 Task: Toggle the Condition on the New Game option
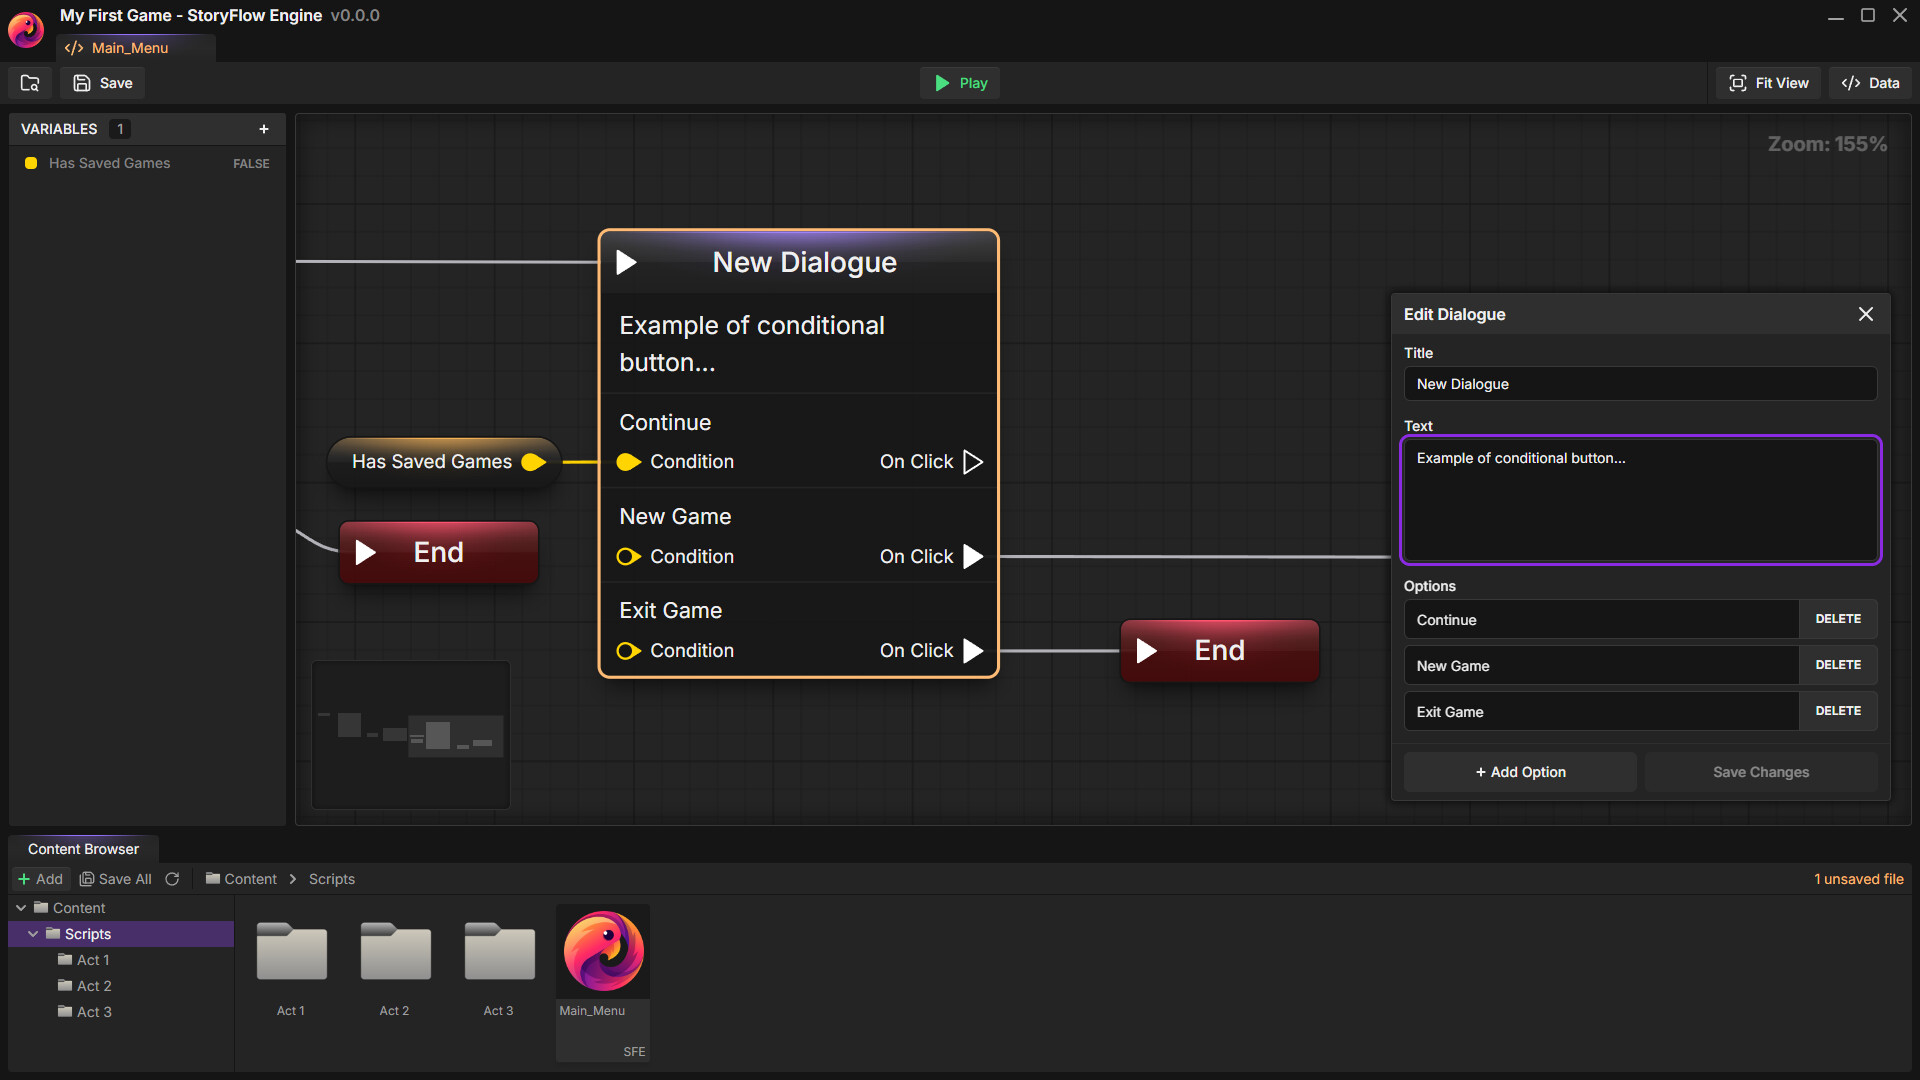[628, 556]
